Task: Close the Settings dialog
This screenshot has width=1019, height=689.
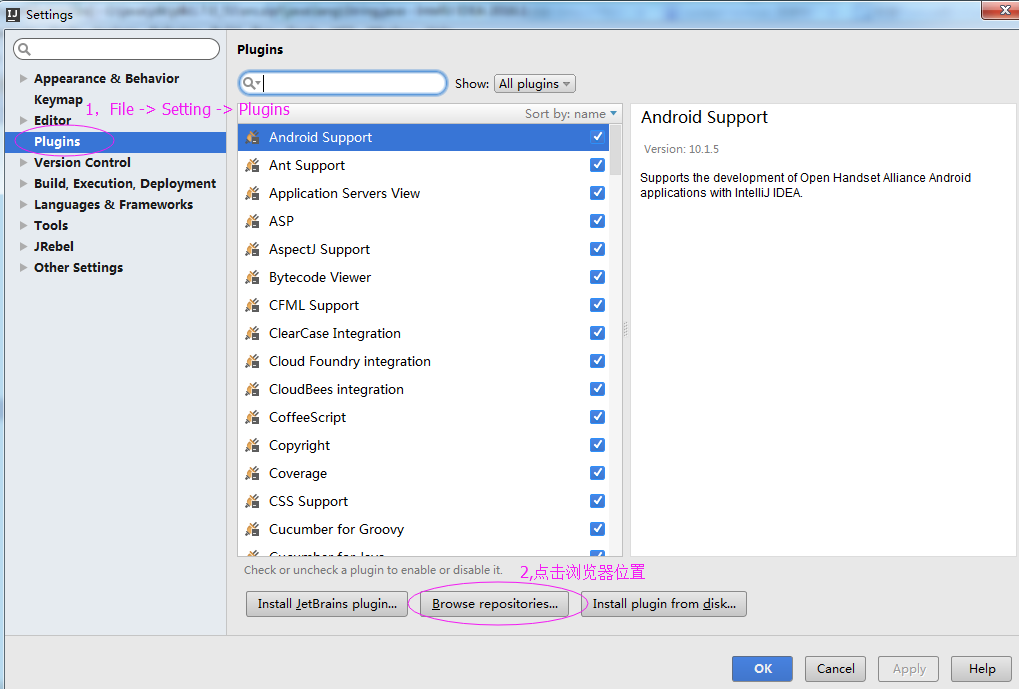Action: coord(1003,10)
